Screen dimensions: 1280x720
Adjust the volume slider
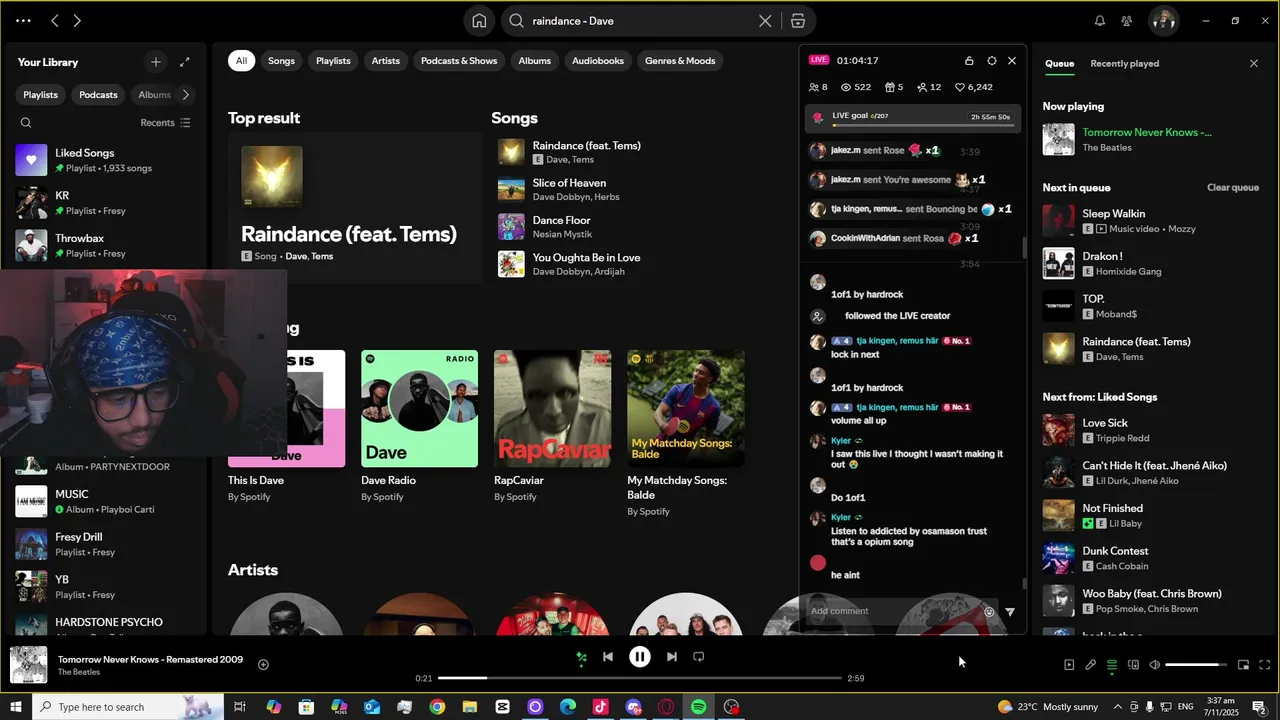coord(1197,665)
